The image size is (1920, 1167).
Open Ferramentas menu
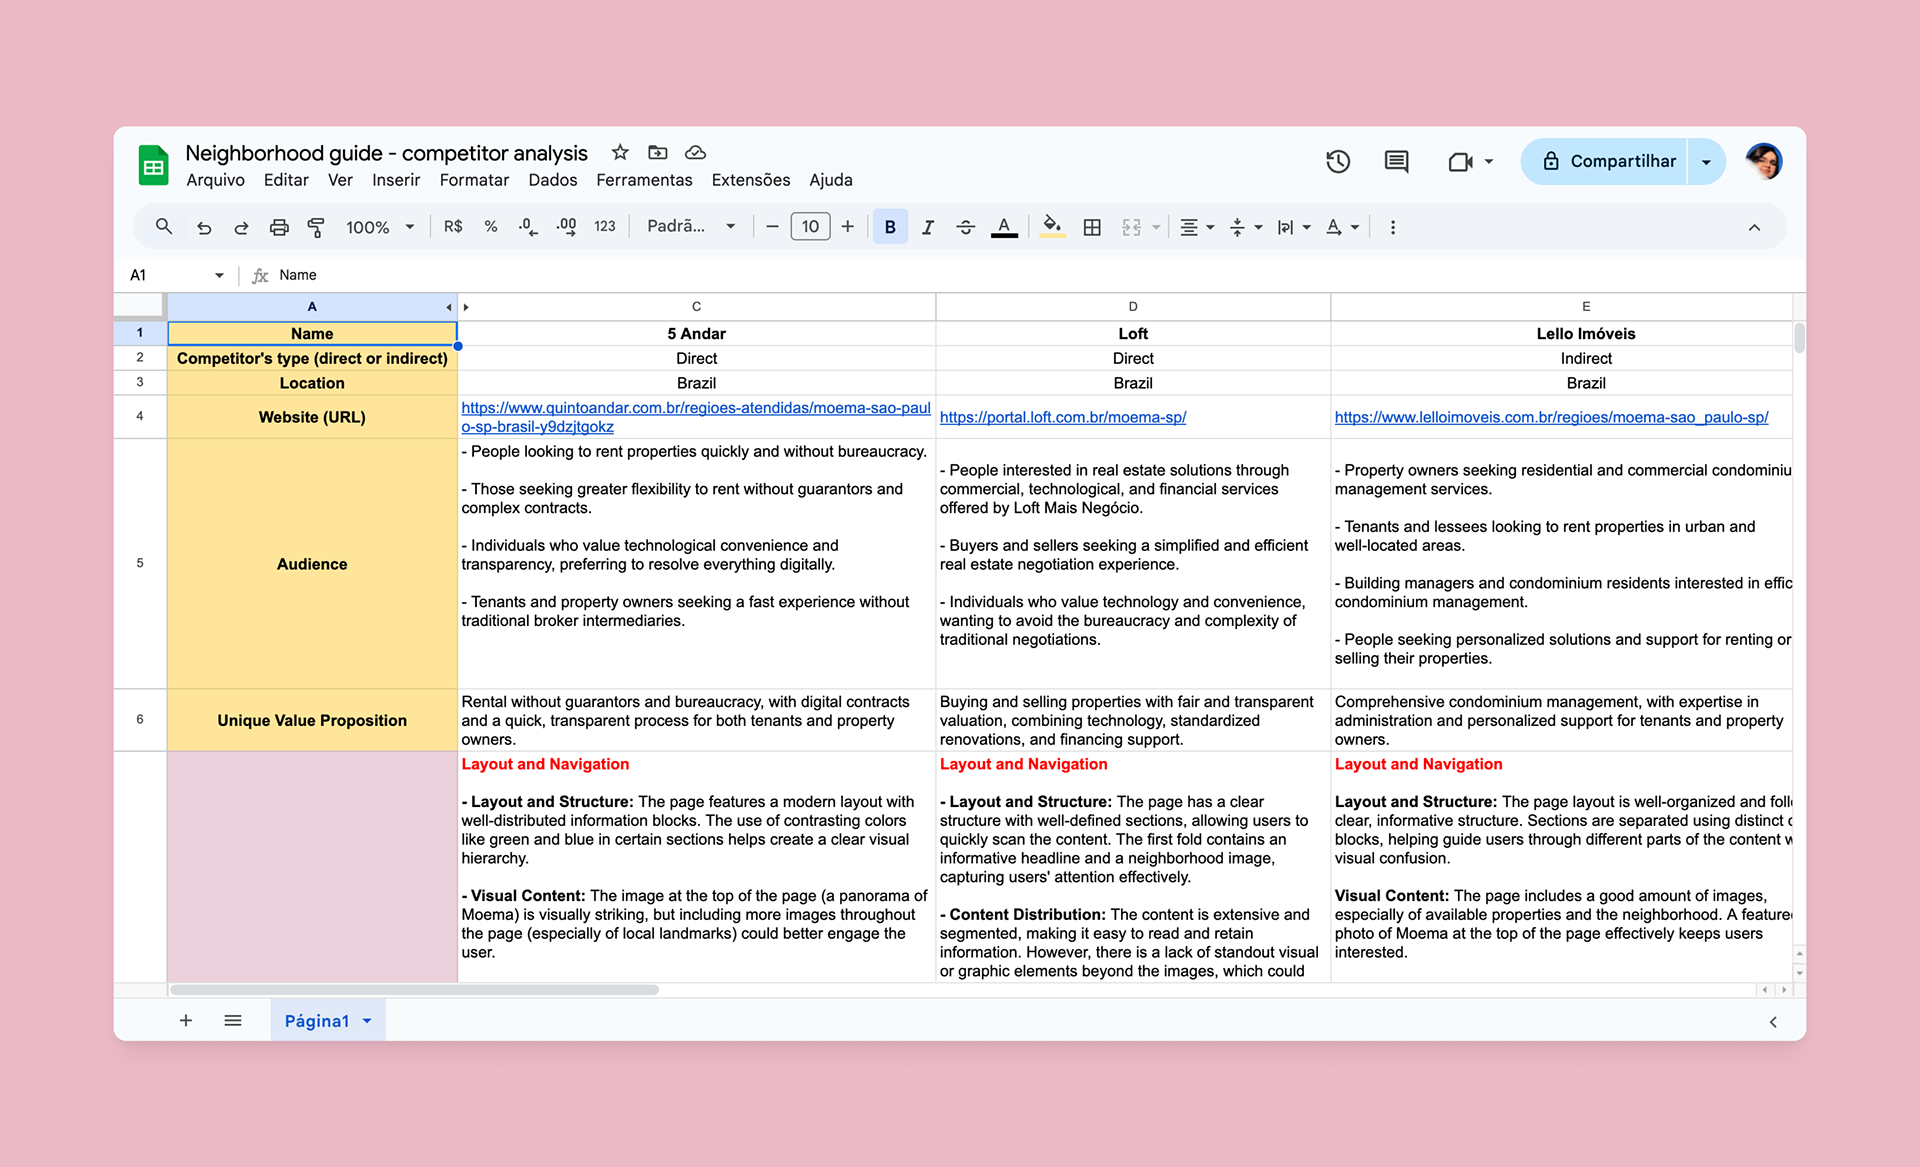click(644, 180)
